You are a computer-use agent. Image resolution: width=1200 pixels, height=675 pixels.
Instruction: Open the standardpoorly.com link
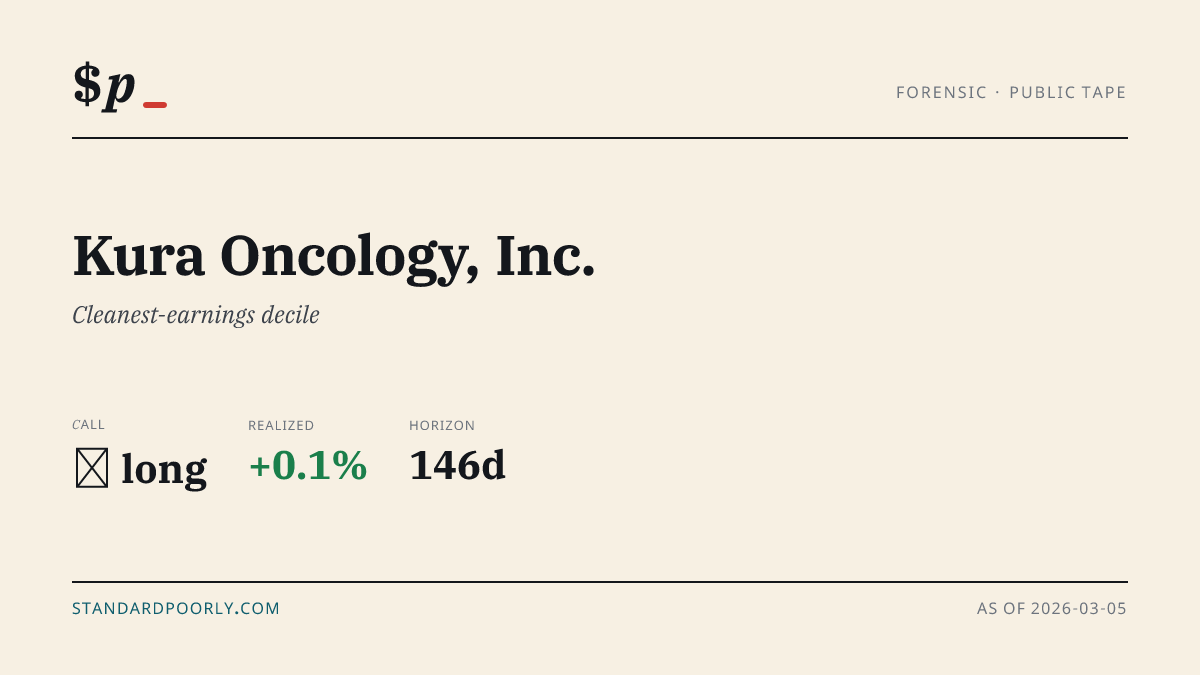(176, 608)
